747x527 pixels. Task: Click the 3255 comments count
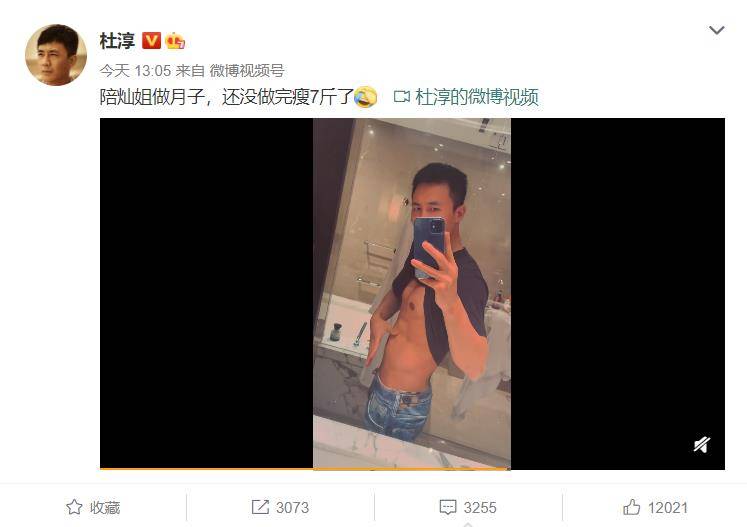[x=480, y=507]
